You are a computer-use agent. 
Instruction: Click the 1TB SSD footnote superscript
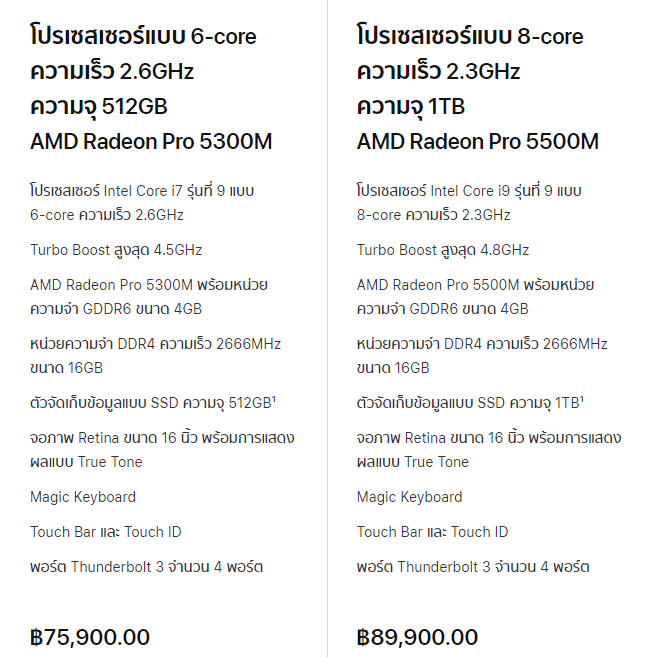(582, 399)
